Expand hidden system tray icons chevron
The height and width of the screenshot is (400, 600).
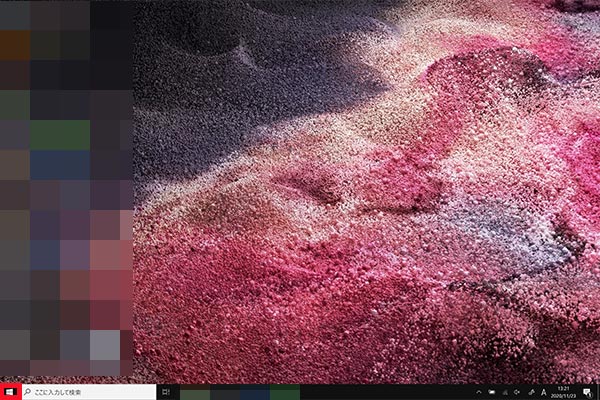tap(478, 392)
